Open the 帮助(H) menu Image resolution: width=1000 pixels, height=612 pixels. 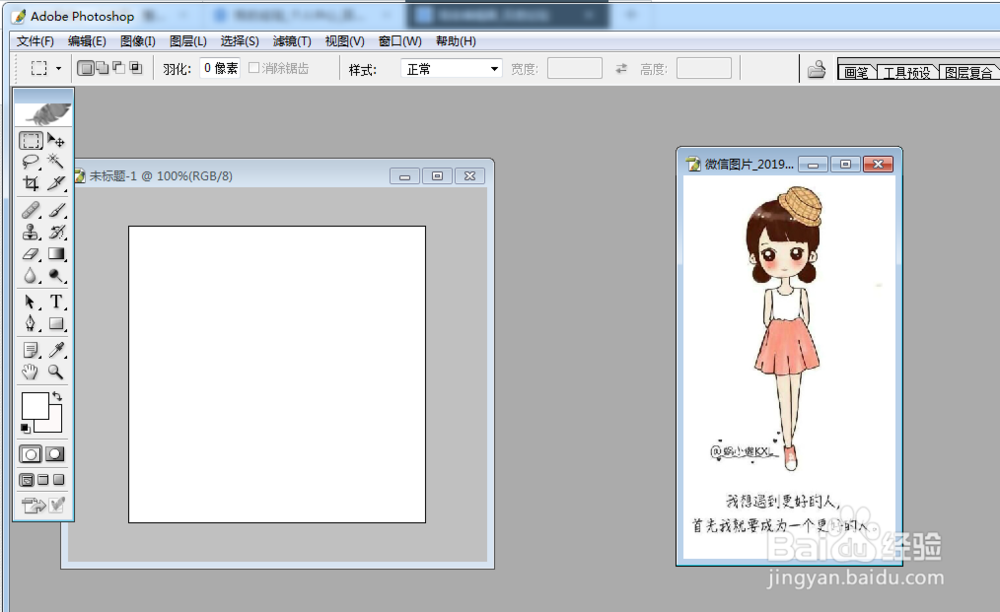pos(455,41)
